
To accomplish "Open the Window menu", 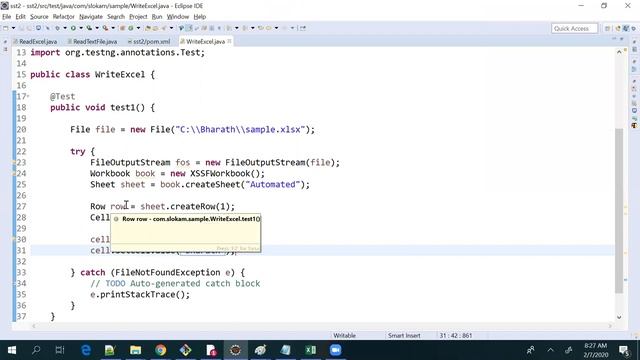I will [x=178, y=17].
